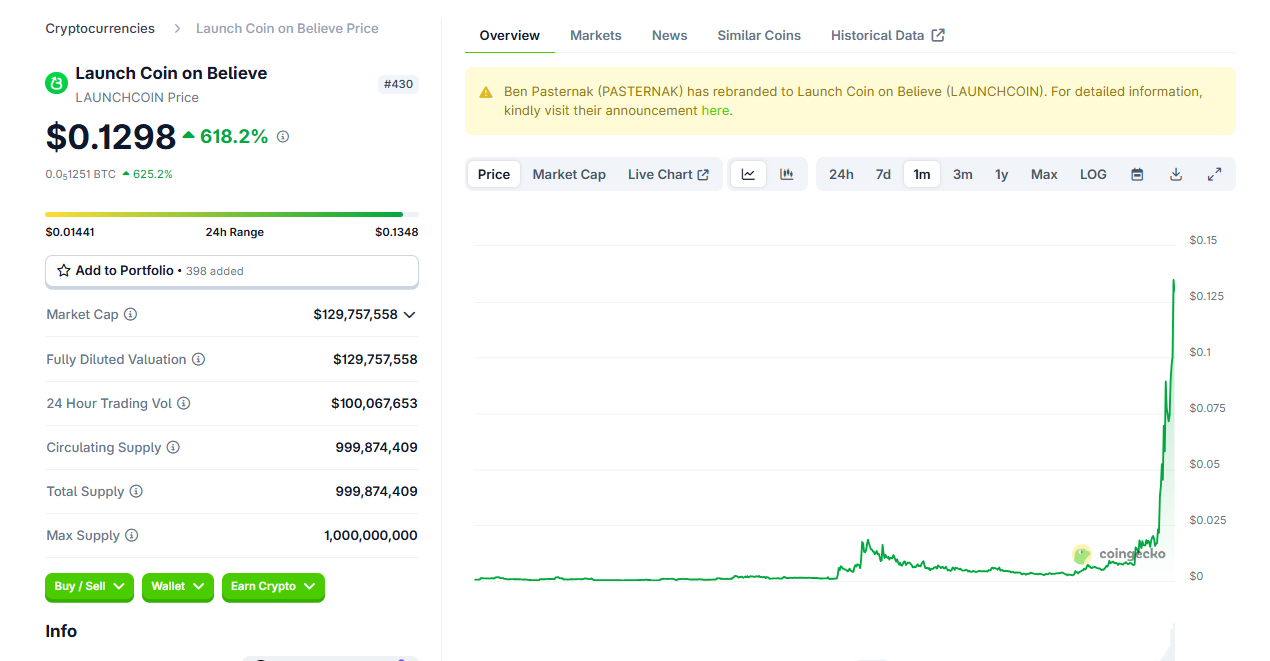This screenshot has width=1270, height=661.
Task: Set chart range to 24h
Action: point(841,174)
